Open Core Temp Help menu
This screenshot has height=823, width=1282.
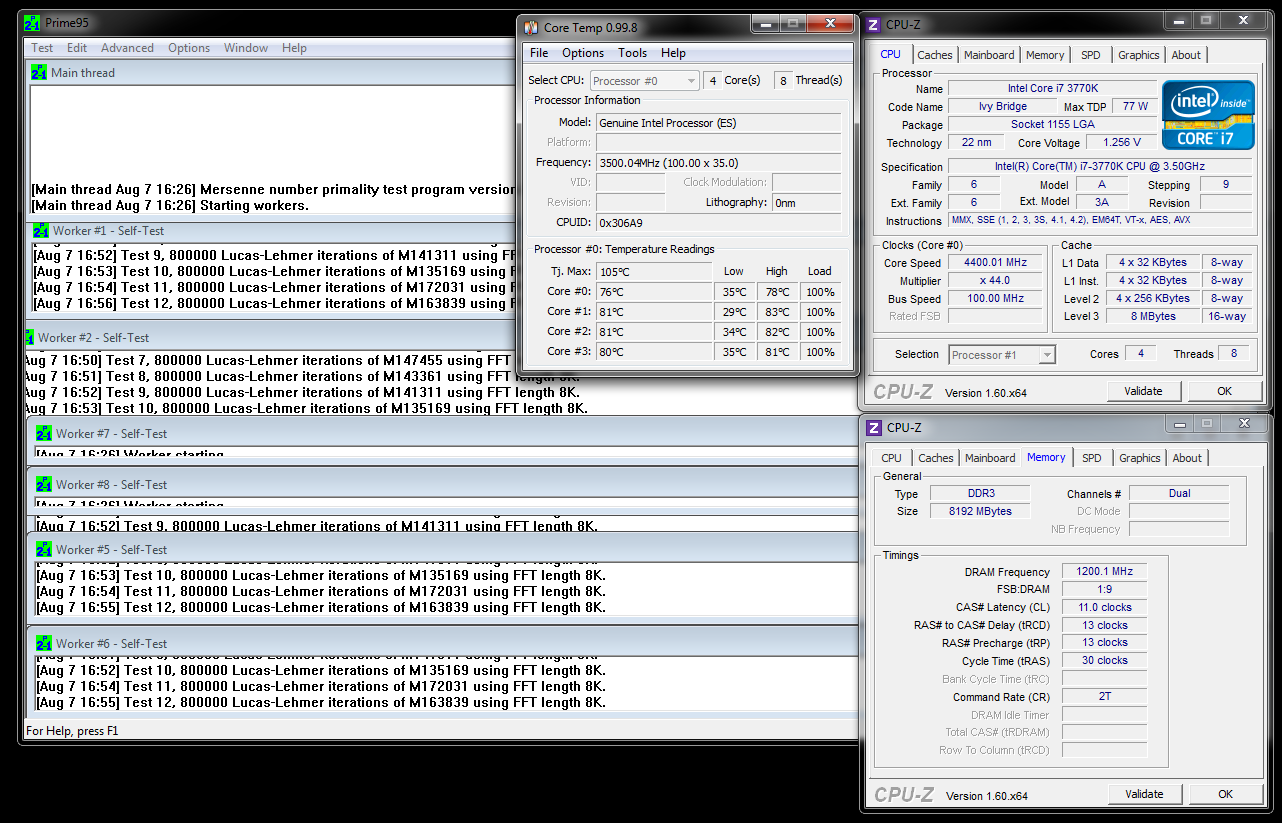pyautogui.click(x=673, y=53)
